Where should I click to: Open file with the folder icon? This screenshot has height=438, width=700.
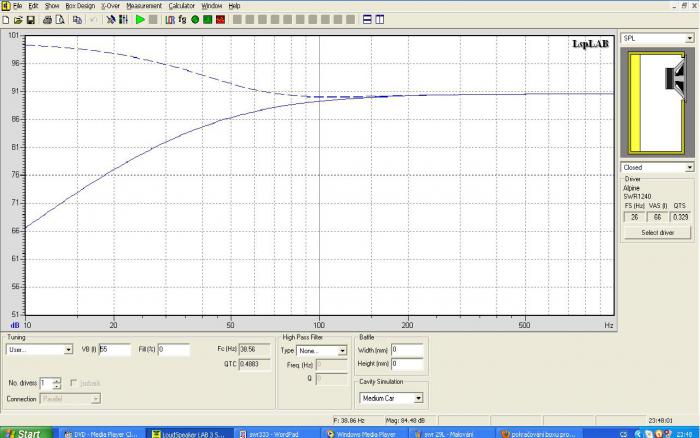coord(18,20)
